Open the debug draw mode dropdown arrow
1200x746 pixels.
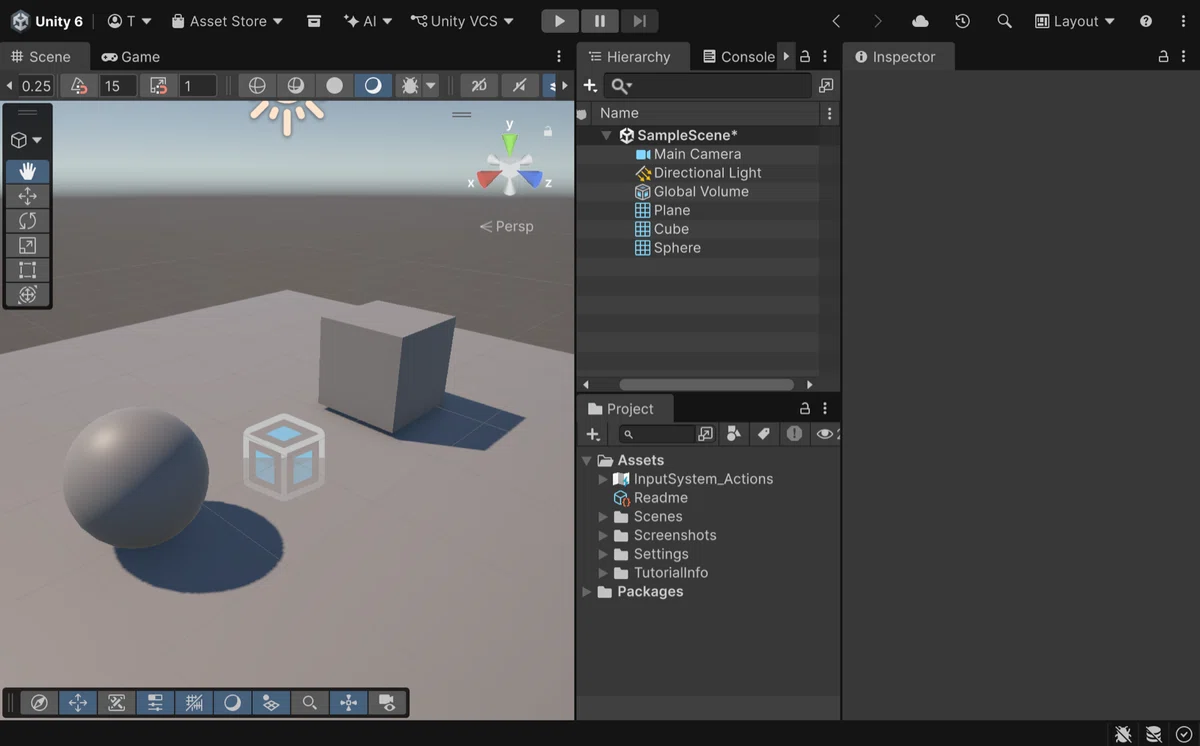(431, 86)
